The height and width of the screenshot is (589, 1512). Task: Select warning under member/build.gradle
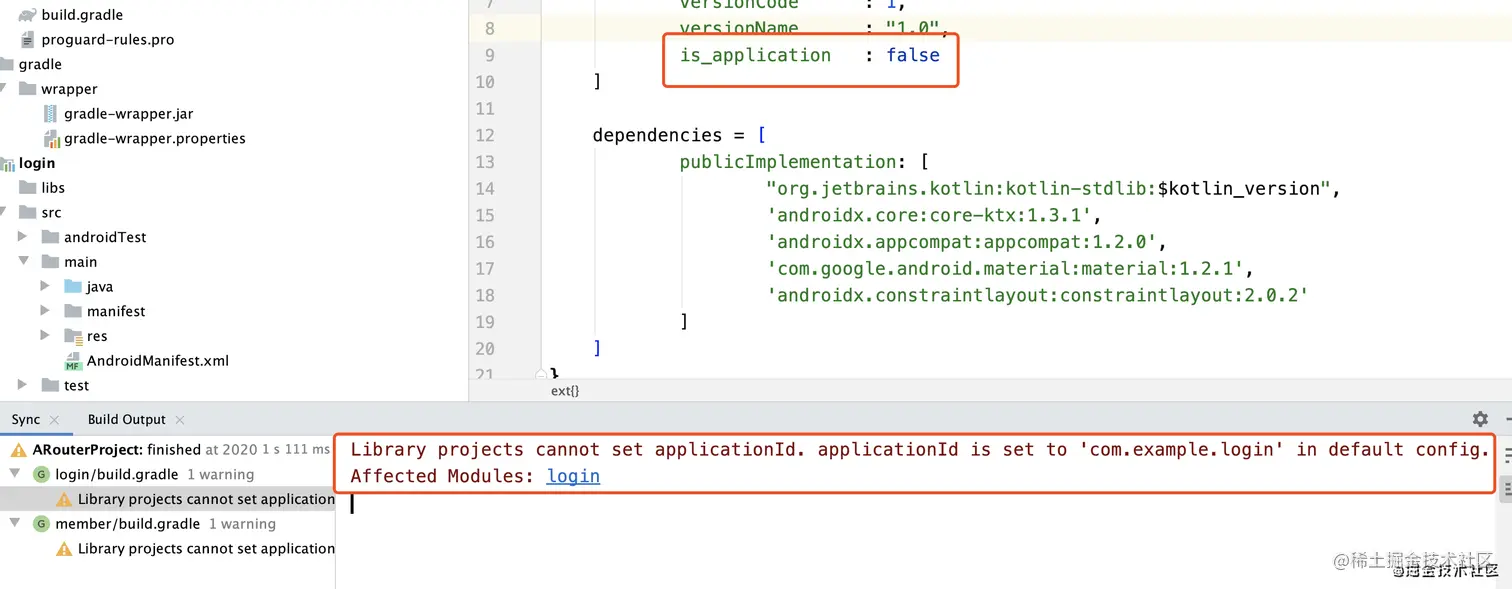coord(205,548)
